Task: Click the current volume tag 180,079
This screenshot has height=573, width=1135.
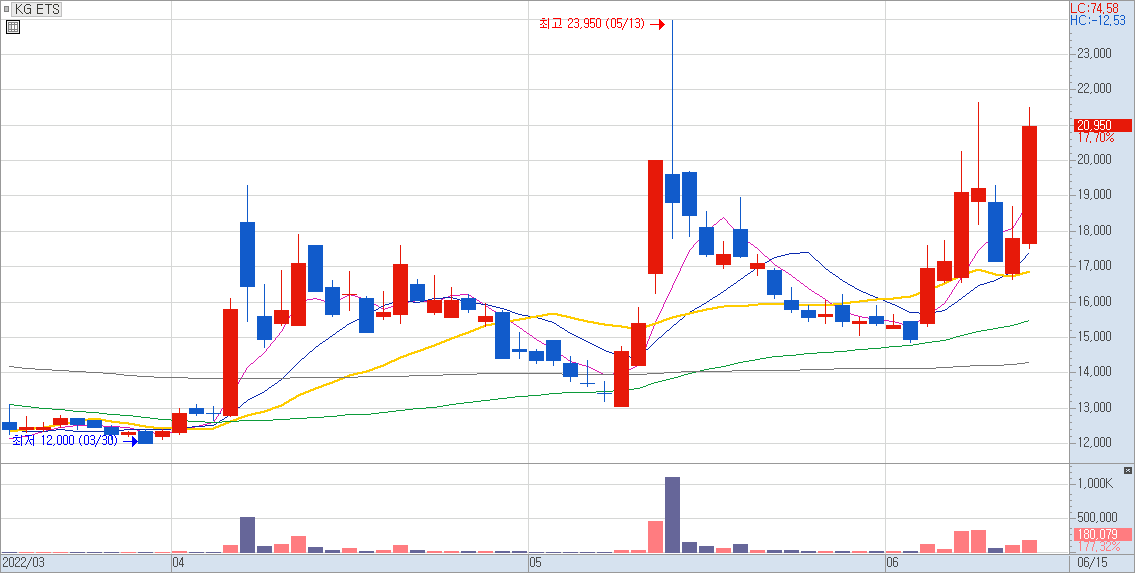Action: tap(1103, 535)
